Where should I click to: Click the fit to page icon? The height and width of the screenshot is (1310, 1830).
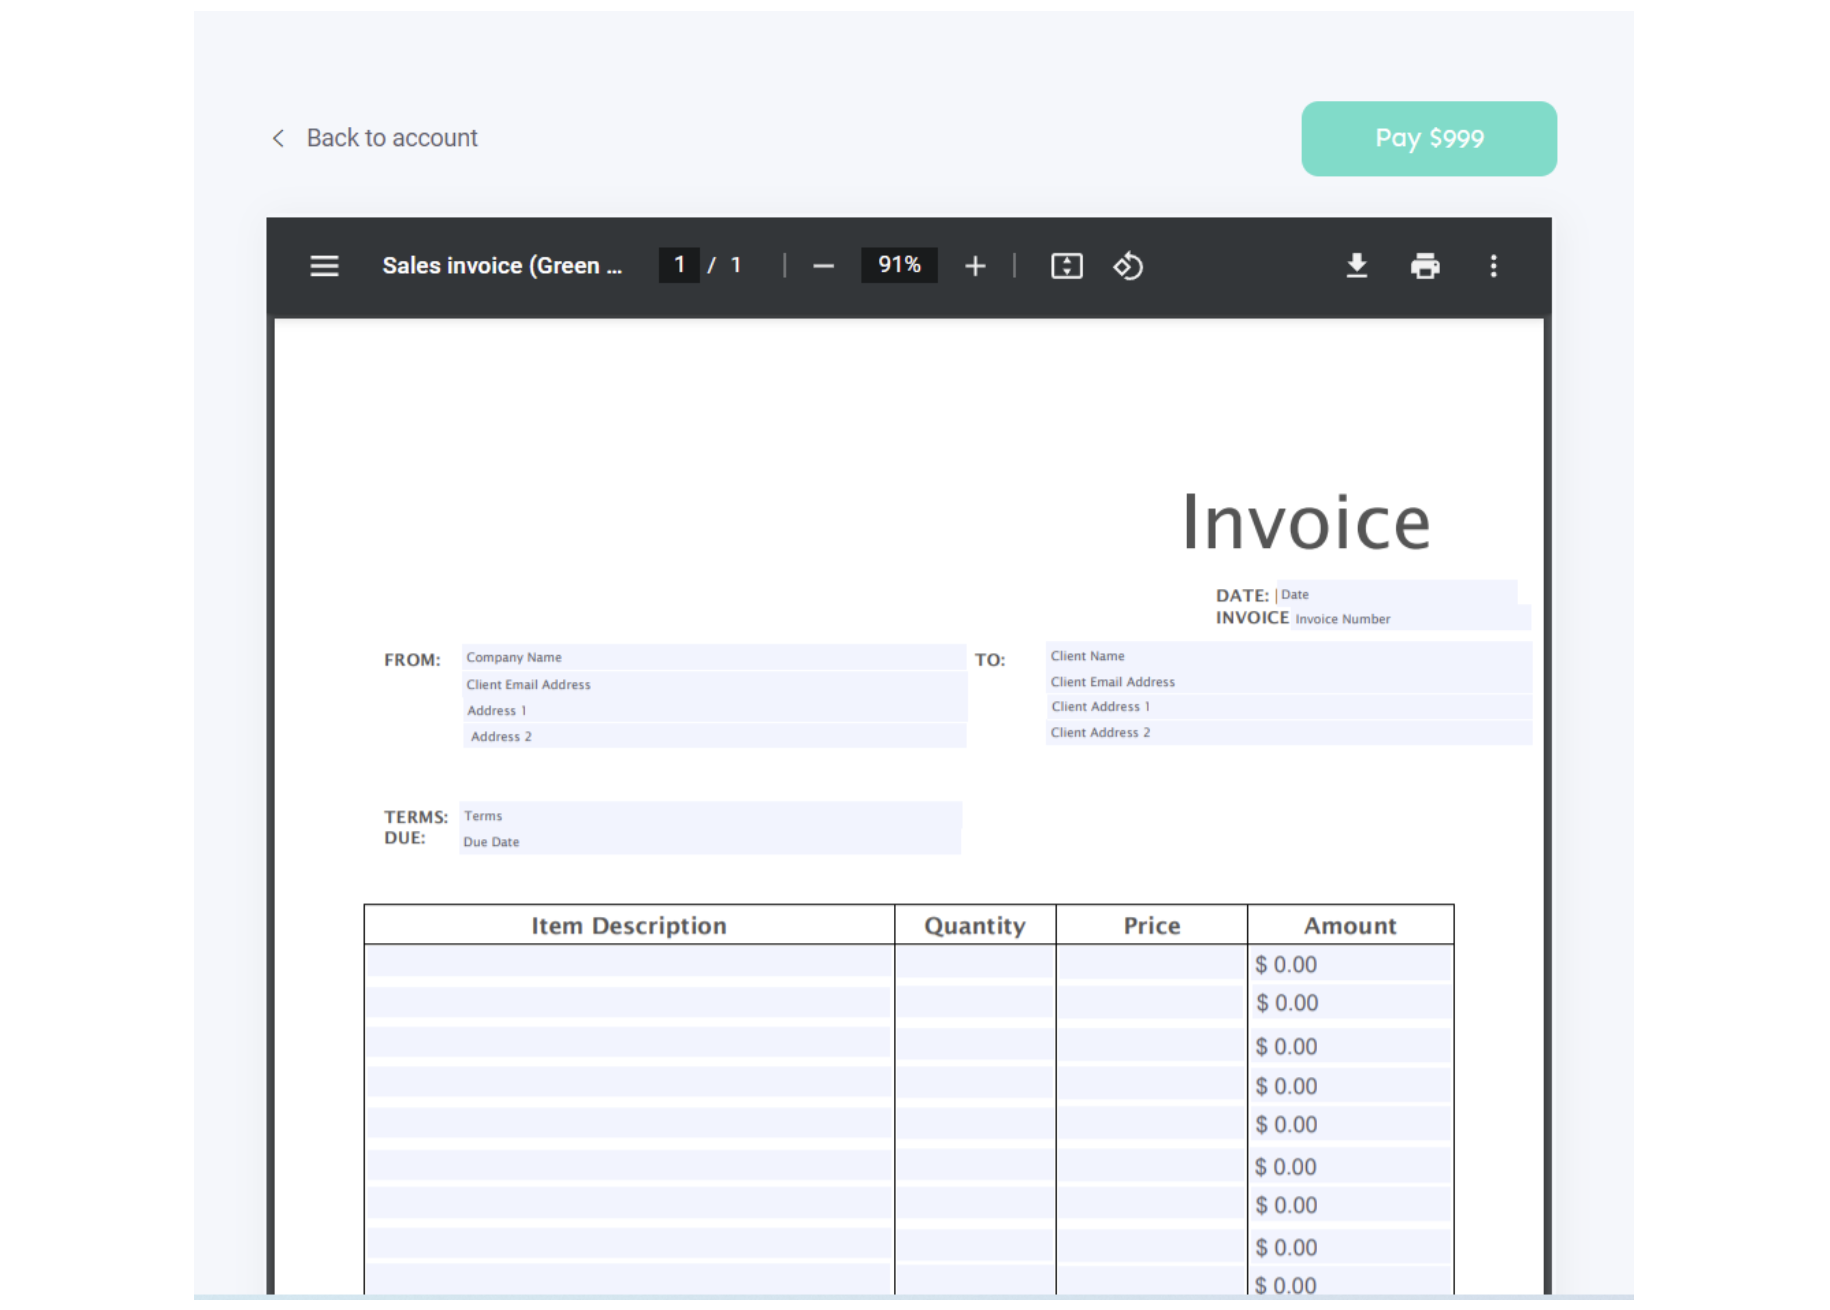(x=1066, y=266)
